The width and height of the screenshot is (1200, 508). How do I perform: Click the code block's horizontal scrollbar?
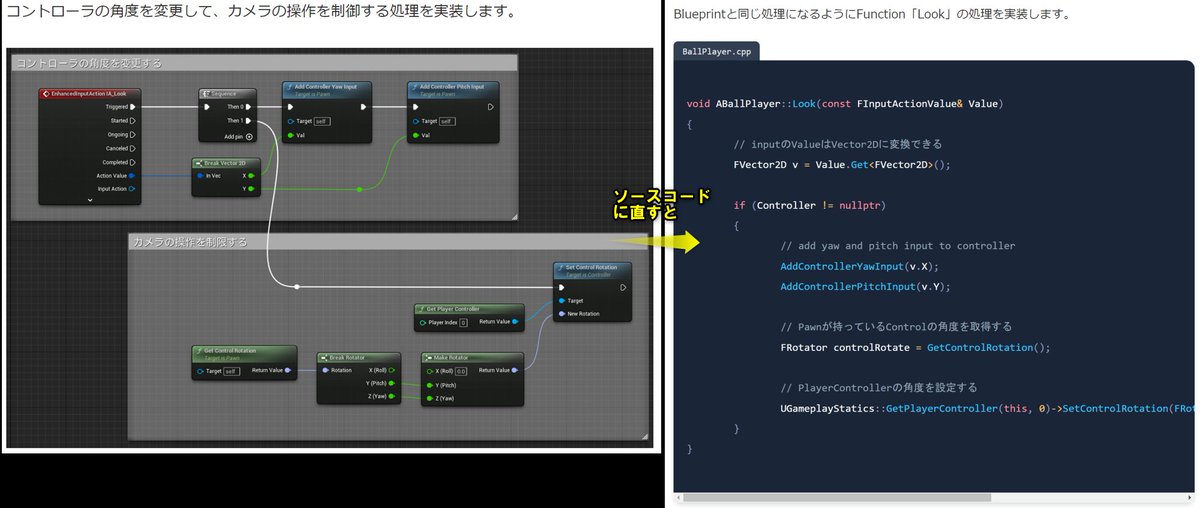coord(839,496)
